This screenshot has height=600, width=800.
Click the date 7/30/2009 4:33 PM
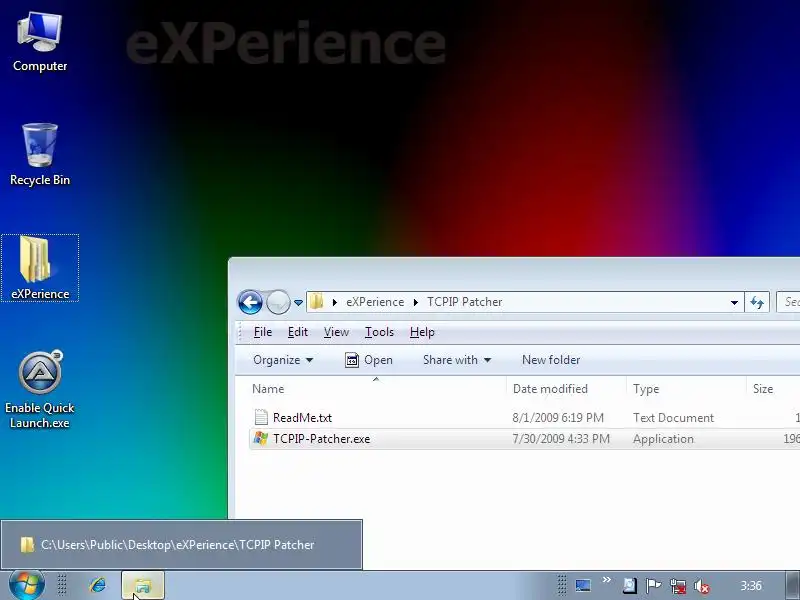click(561, 439)
